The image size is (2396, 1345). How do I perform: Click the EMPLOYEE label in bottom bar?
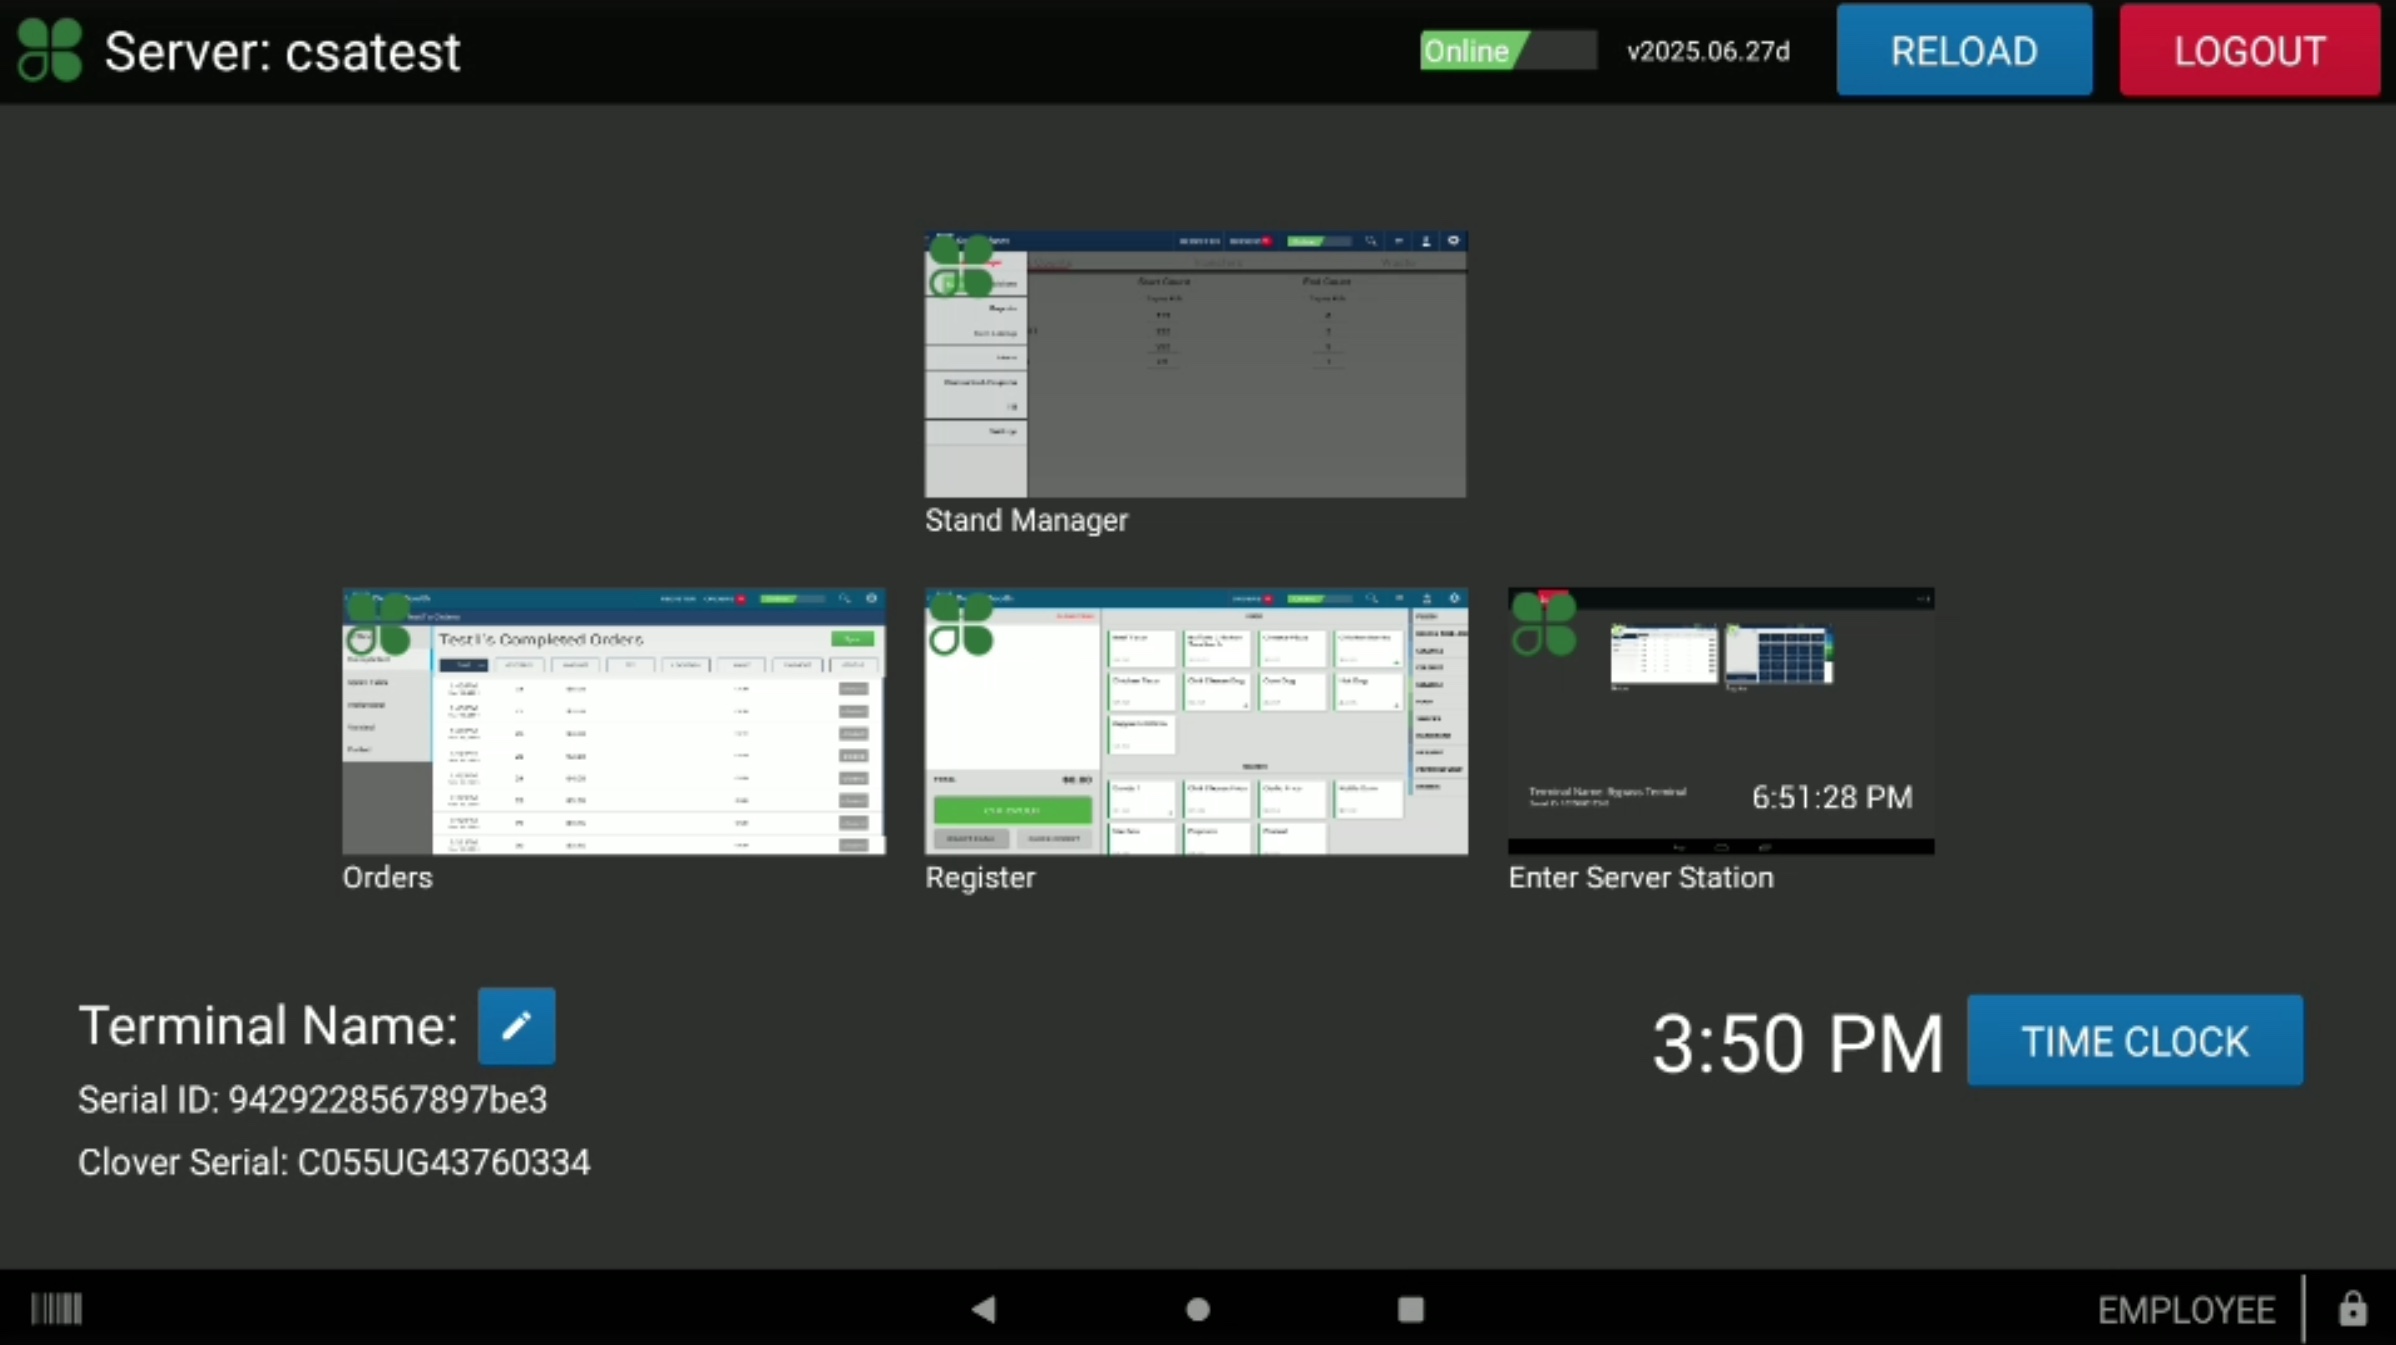pyautogui.click(x=2186, y=1310)
